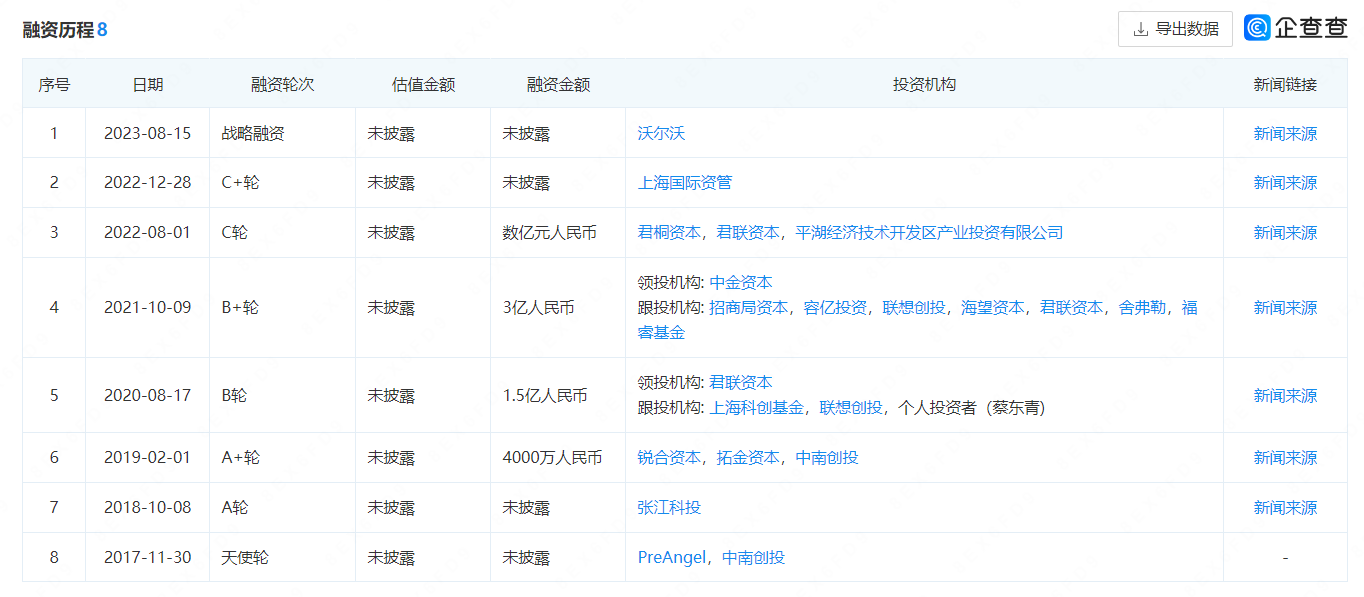This screenshot has height=597, width=1364.
Task: Open 新闻来源 for A+轮 row
Action: tap(1285, 458)
